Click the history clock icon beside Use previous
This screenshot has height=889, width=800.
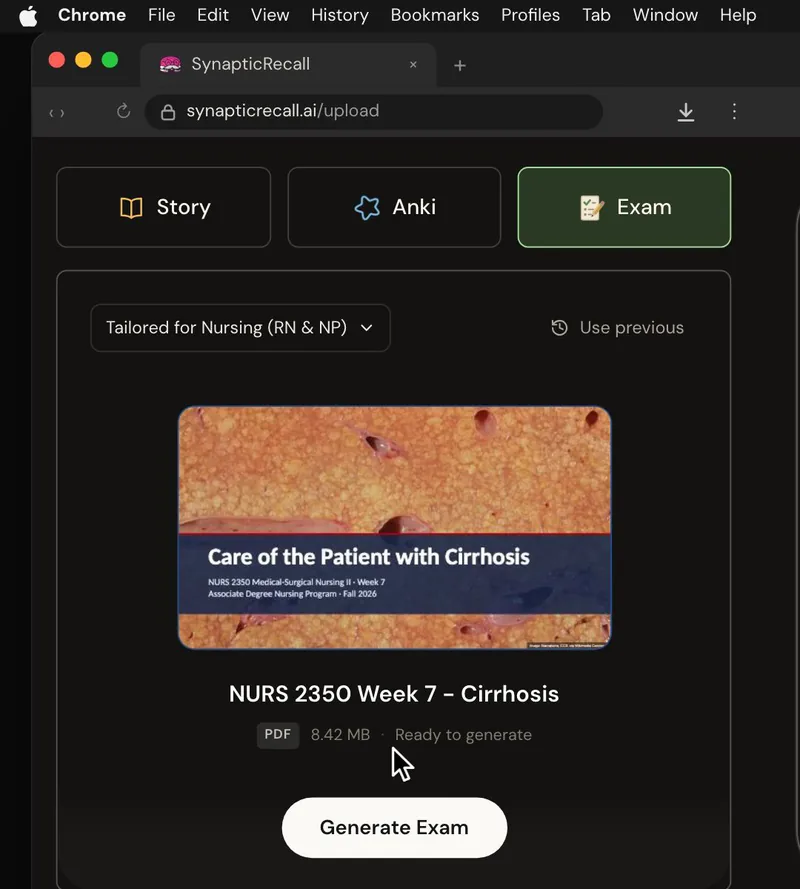tap(560, 328)
